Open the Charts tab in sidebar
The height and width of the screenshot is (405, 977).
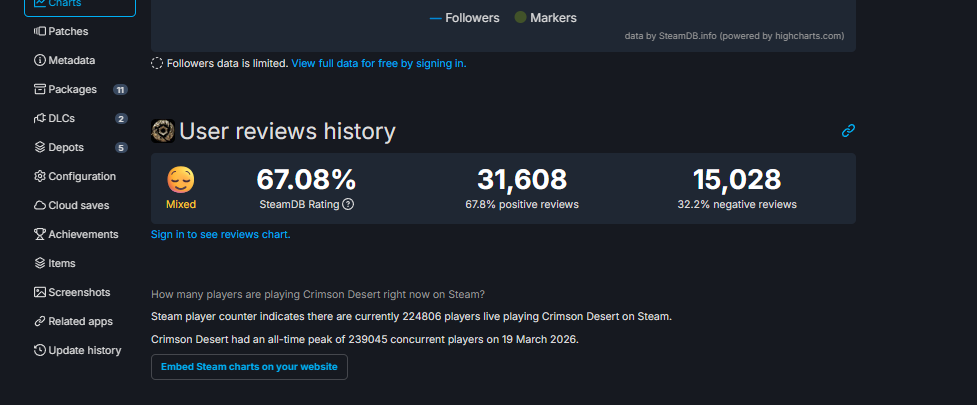[79, 4]
